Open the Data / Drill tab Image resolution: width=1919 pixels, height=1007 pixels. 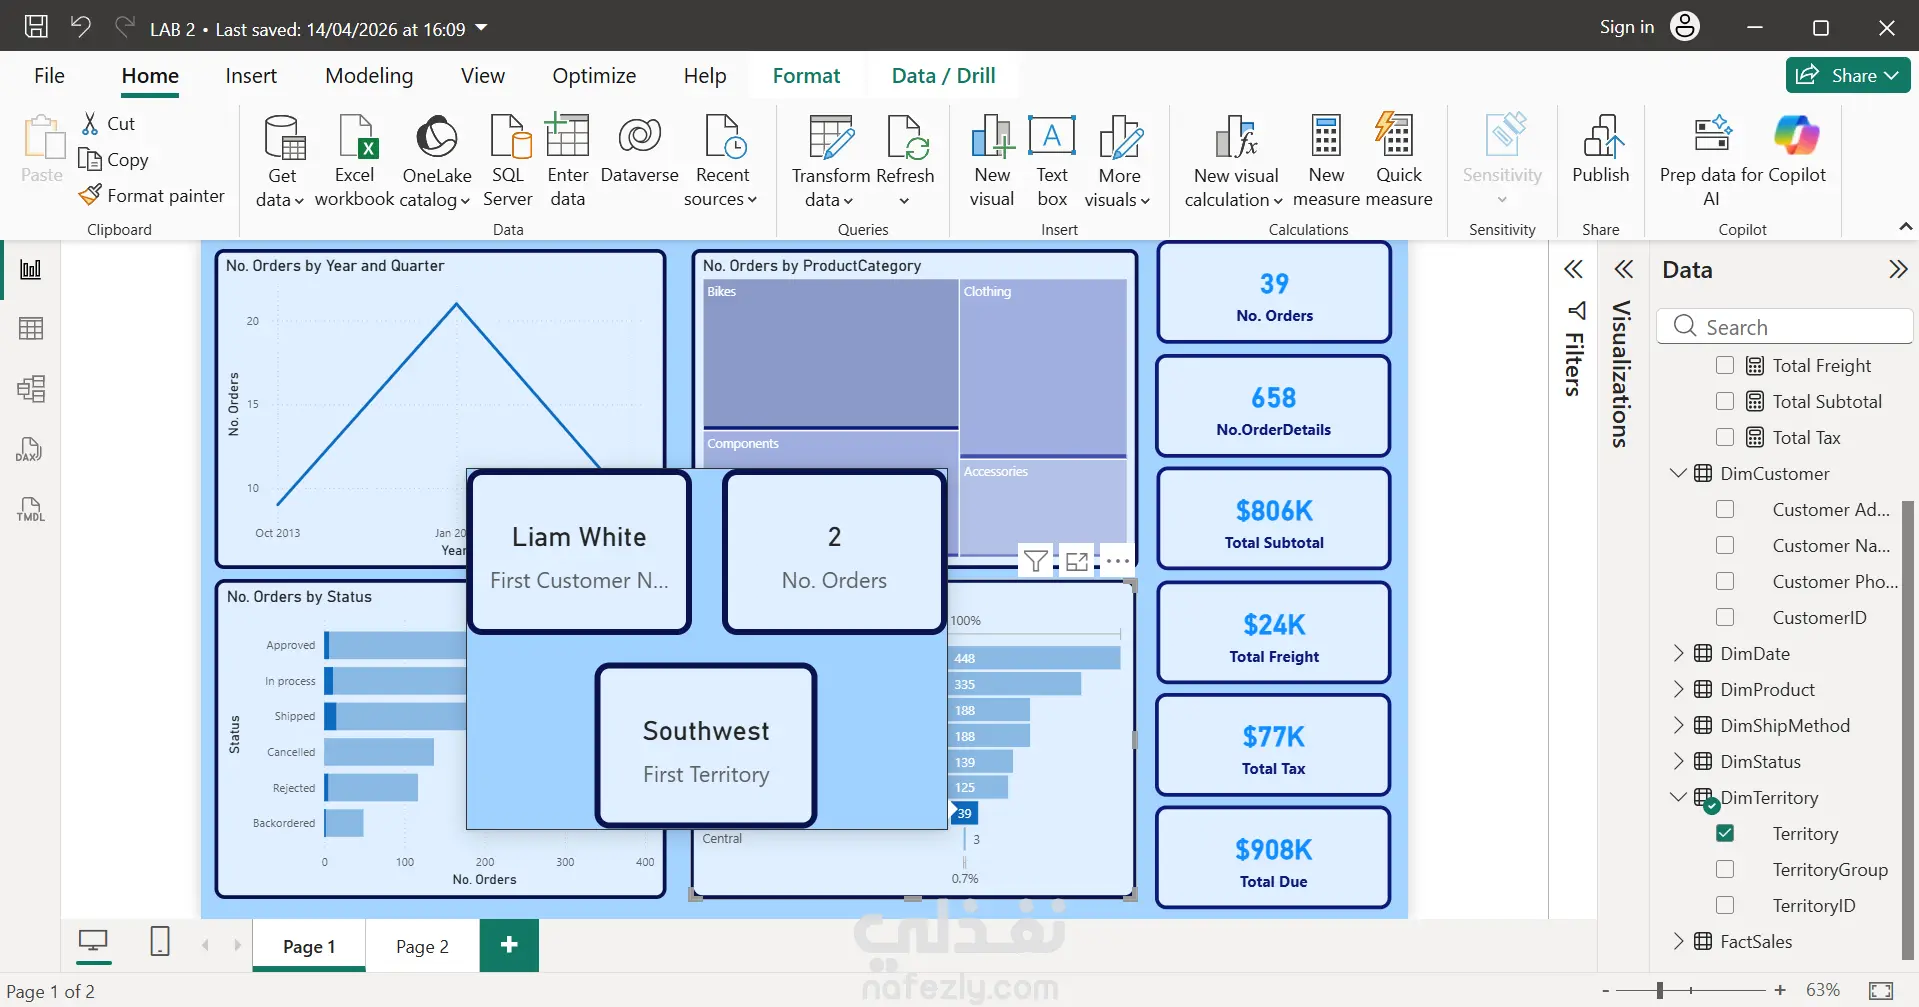[943, 76]
